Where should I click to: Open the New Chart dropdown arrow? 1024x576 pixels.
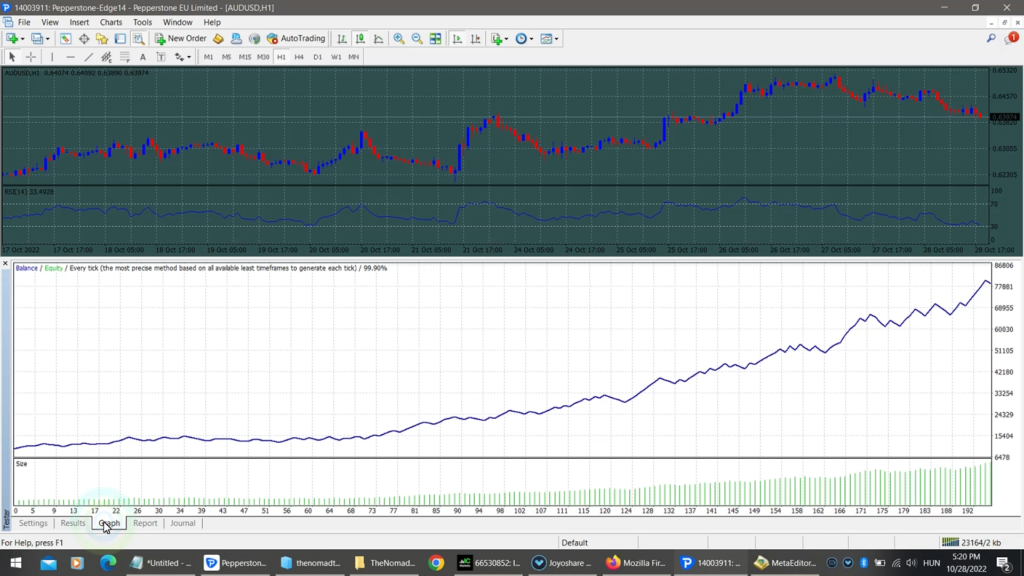pyautogui.click(x=22, y=38)
